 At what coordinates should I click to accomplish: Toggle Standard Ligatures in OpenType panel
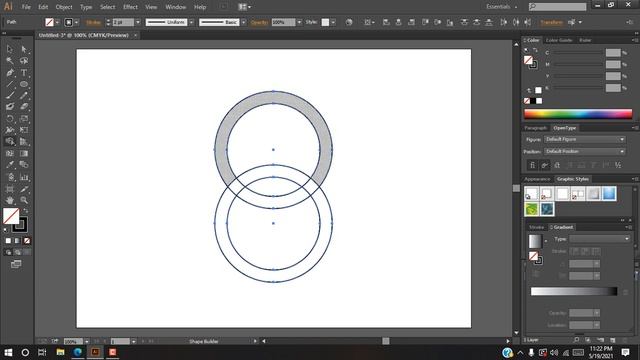click(532, 165)
